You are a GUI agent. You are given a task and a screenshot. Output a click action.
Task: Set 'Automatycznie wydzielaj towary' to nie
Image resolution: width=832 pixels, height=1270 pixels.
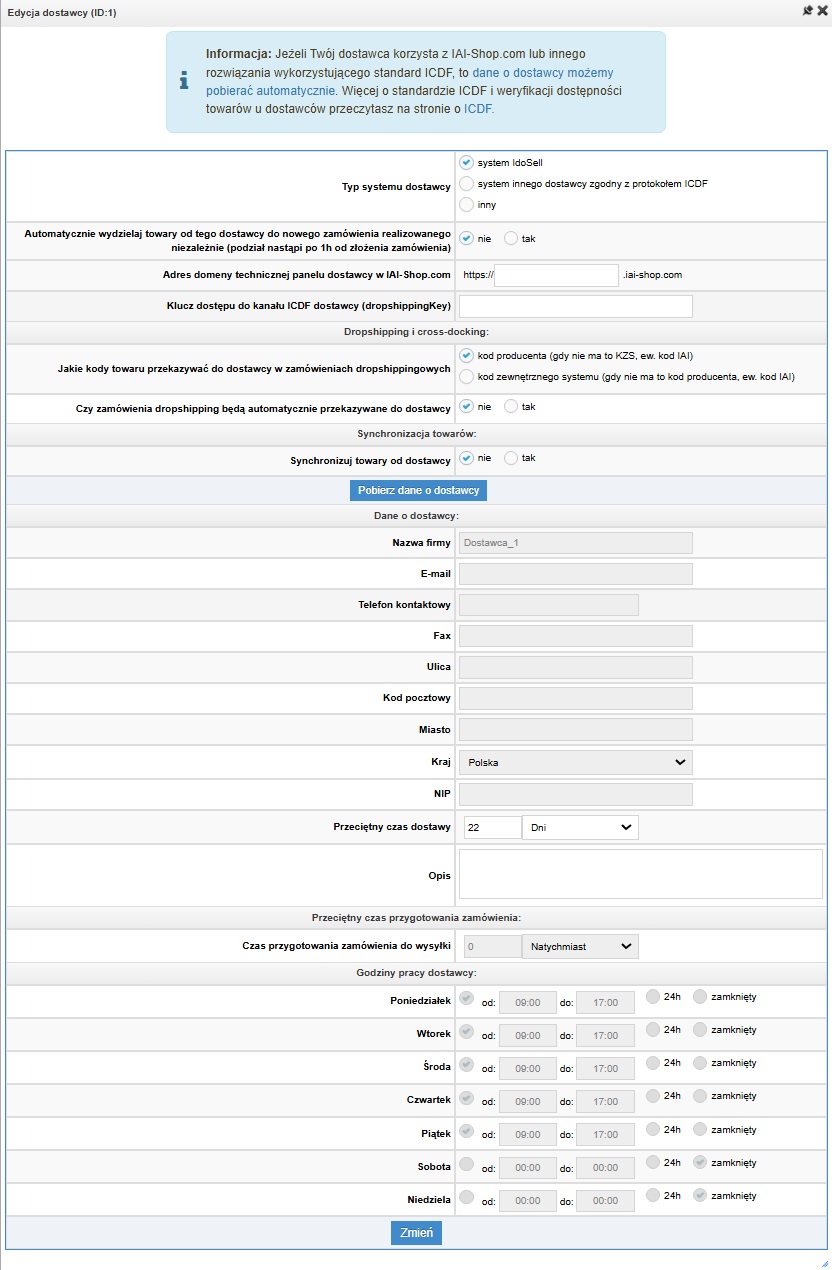pos(466,239)
